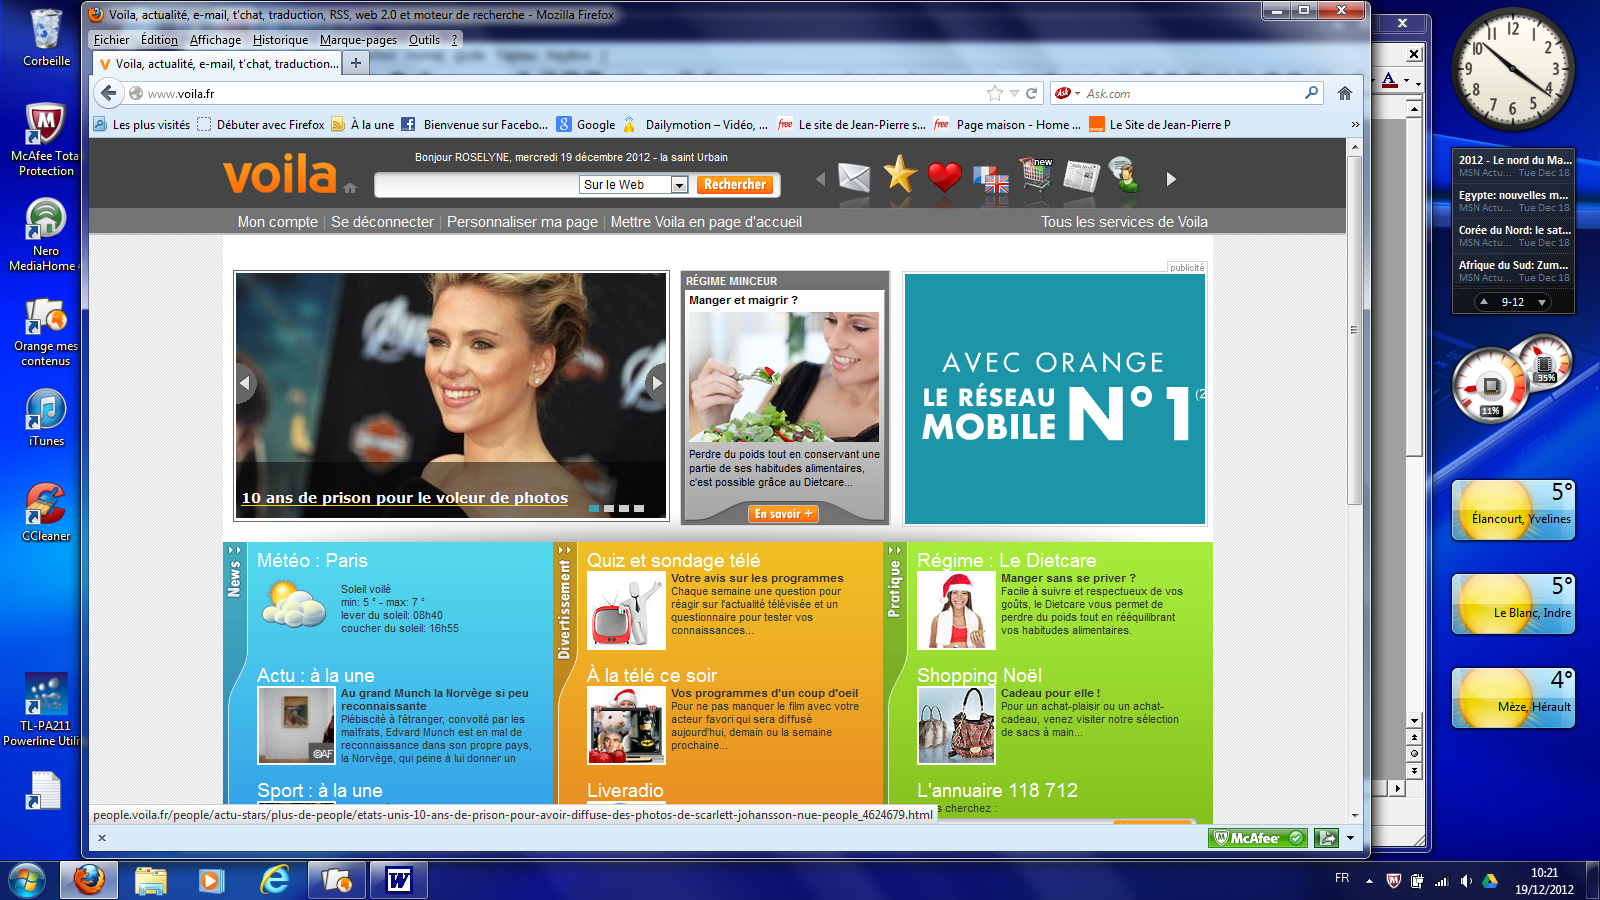
Task: Show previous slide in the photo carousel
Action: point(246,382)
